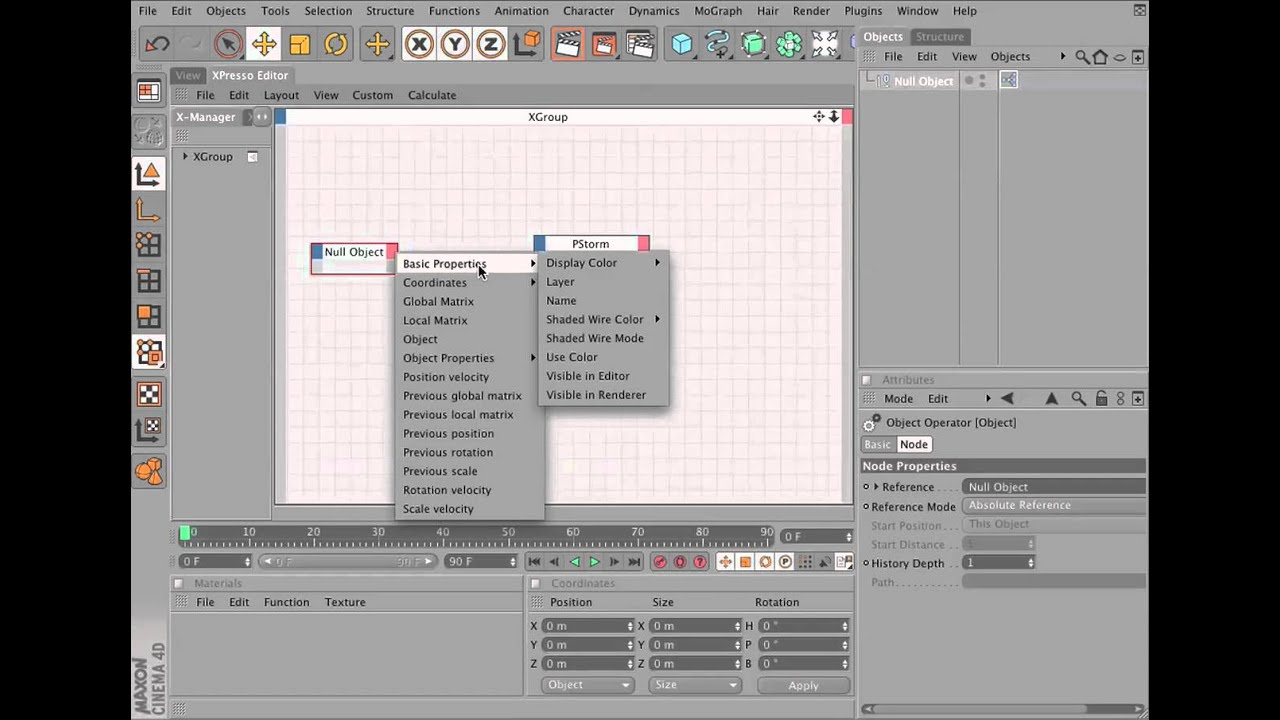The image size is (1280, 720).
Task: Play the animation backwards
Action: click(x=574, y=562)
